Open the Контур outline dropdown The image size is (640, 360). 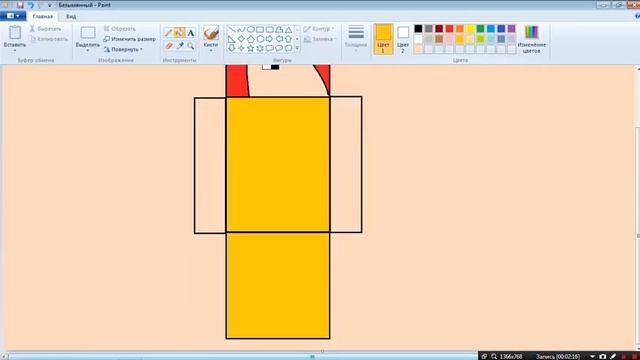click(319, 29)
